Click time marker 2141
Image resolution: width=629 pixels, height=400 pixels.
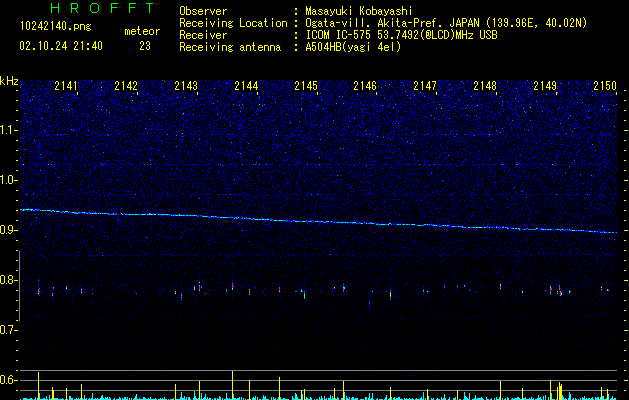tap(66, 86)
